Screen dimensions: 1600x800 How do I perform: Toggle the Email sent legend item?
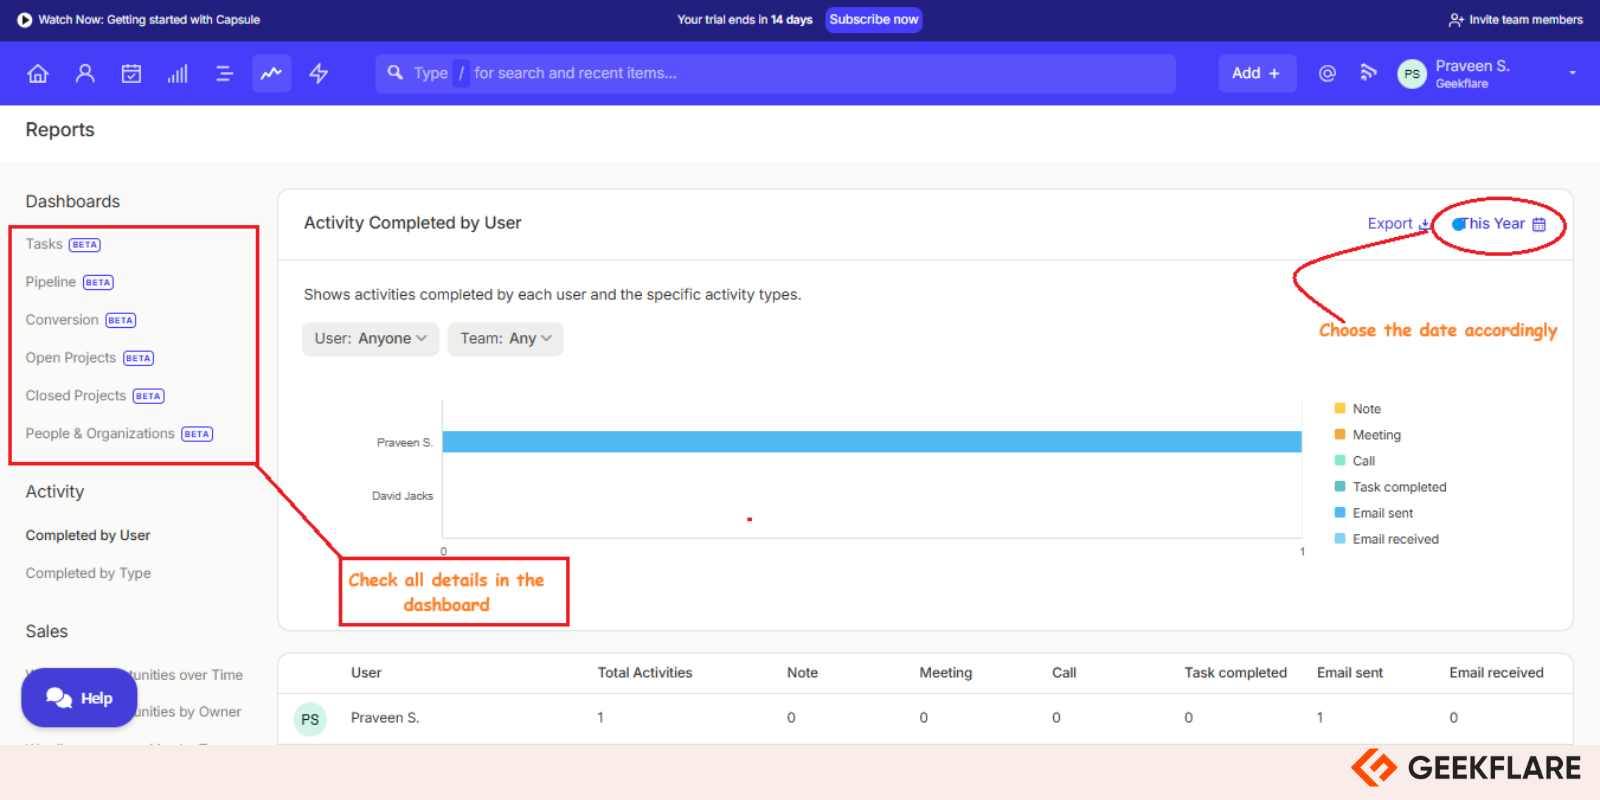(x=1373, y=513)
